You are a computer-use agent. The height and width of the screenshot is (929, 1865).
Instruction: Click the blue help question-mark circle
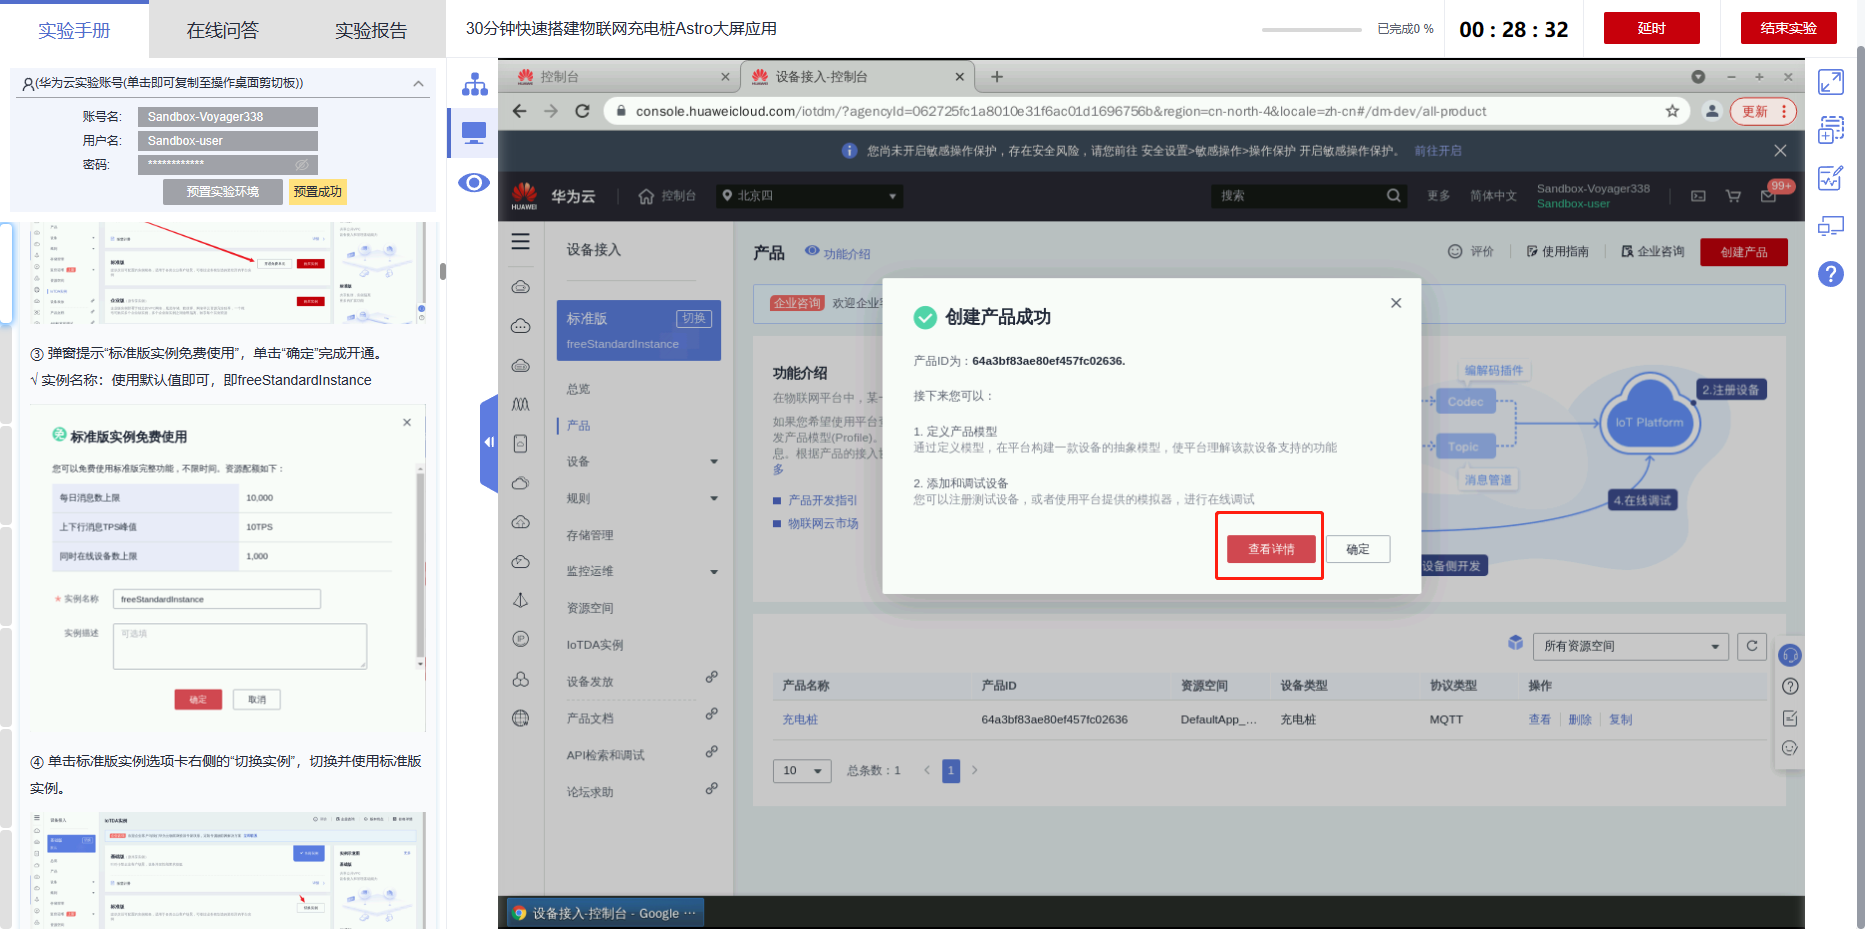click(1831, 274)
